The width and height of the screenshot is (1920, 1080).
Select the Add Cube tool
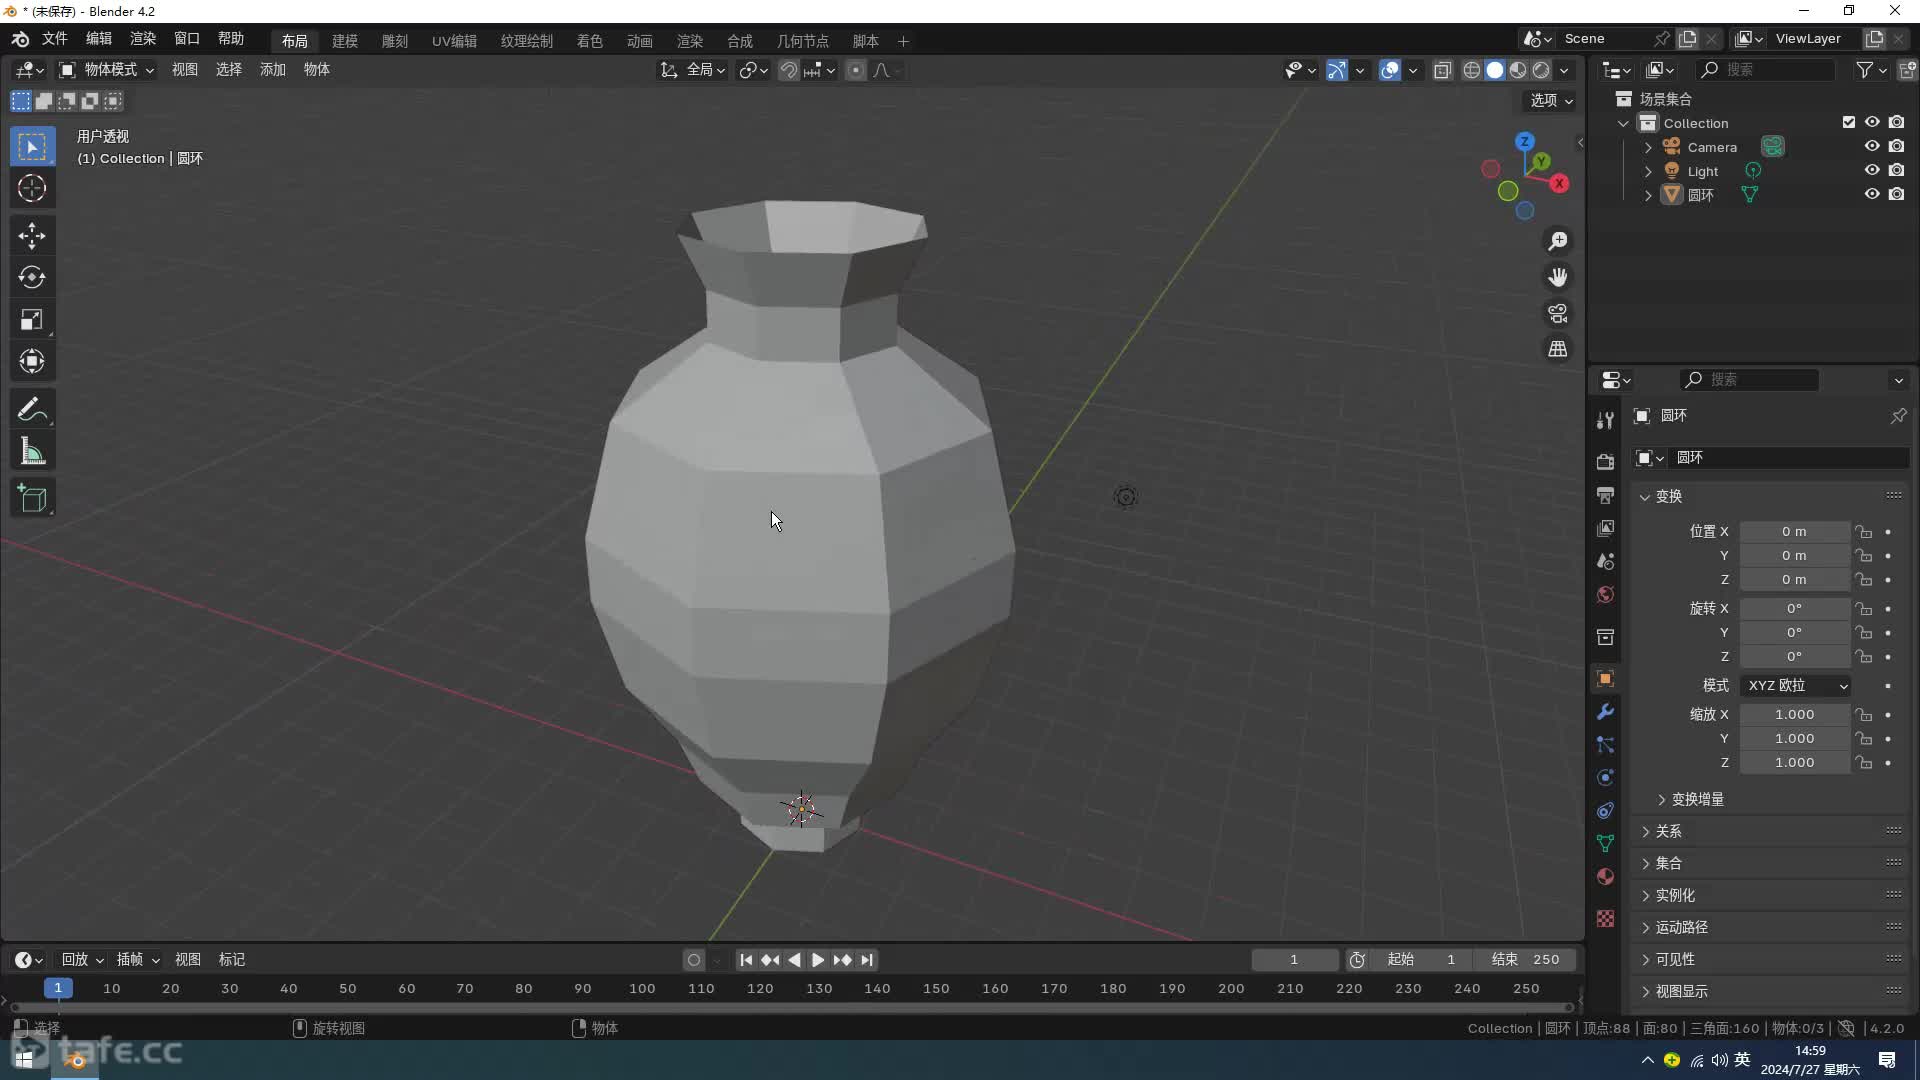[32, 499]
